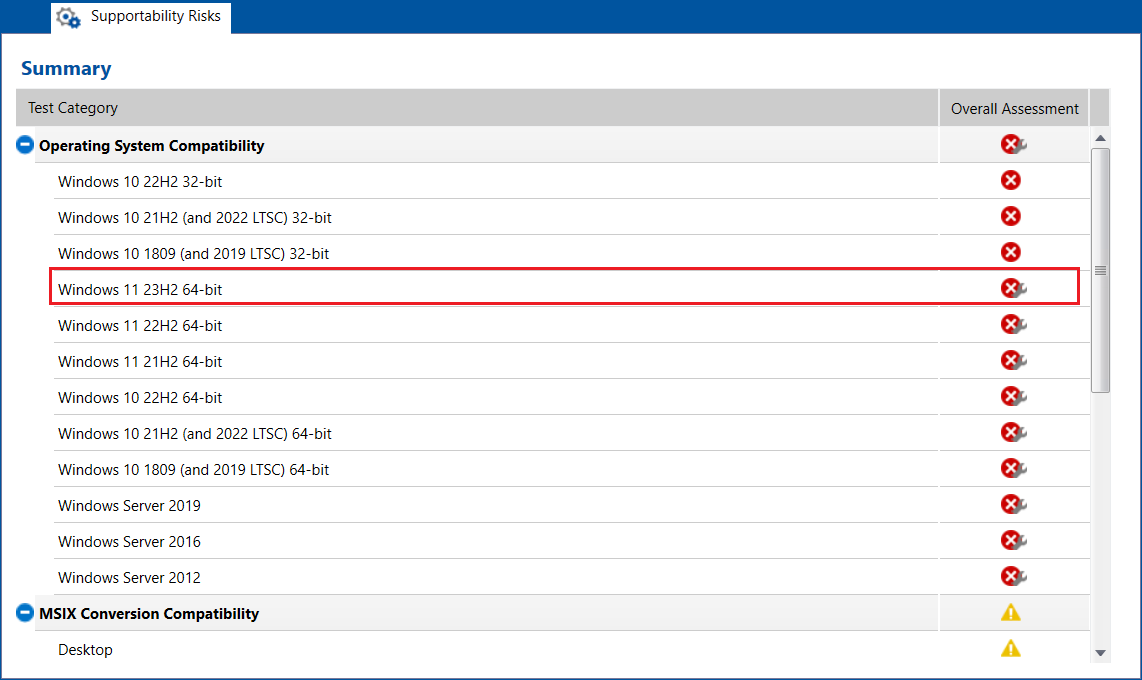Select Windows Server 2019 row
Image resolution: width=1142 pixels, height=680 pixels.
[572, 505]
